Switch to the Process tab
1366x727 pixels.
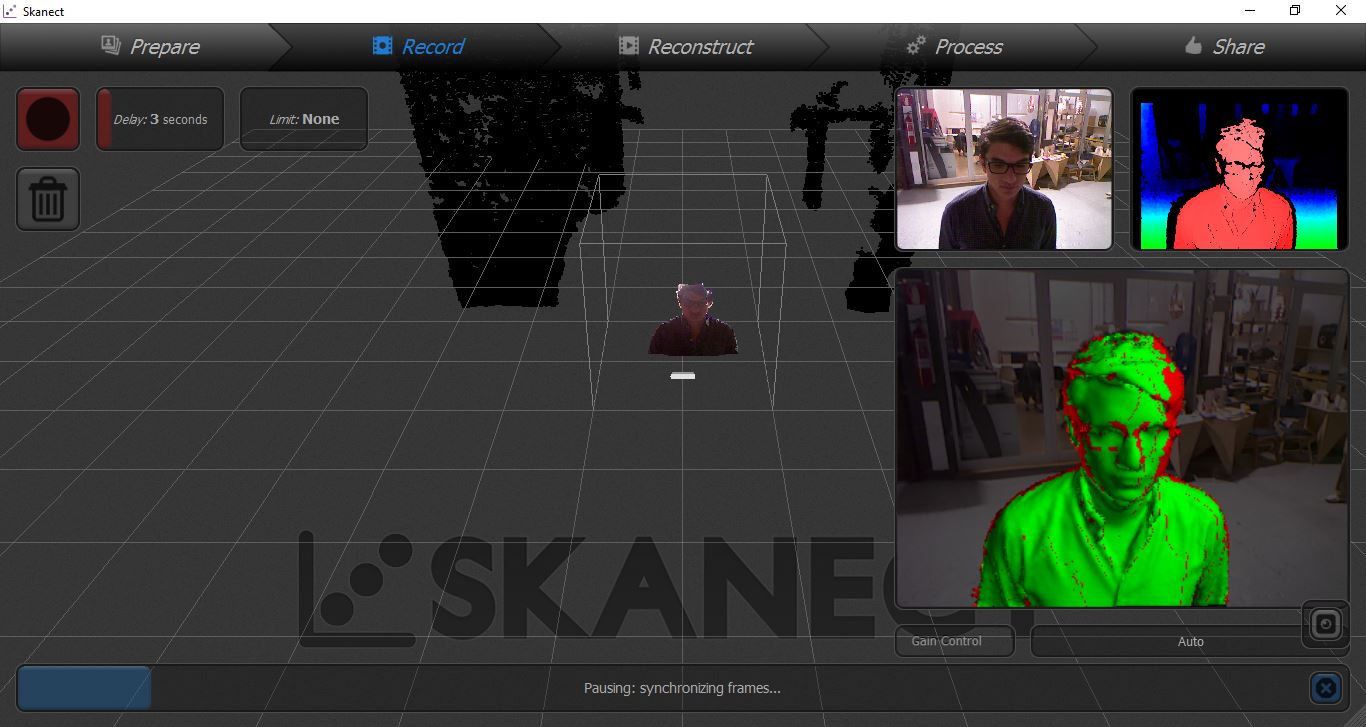click(954, 46)
